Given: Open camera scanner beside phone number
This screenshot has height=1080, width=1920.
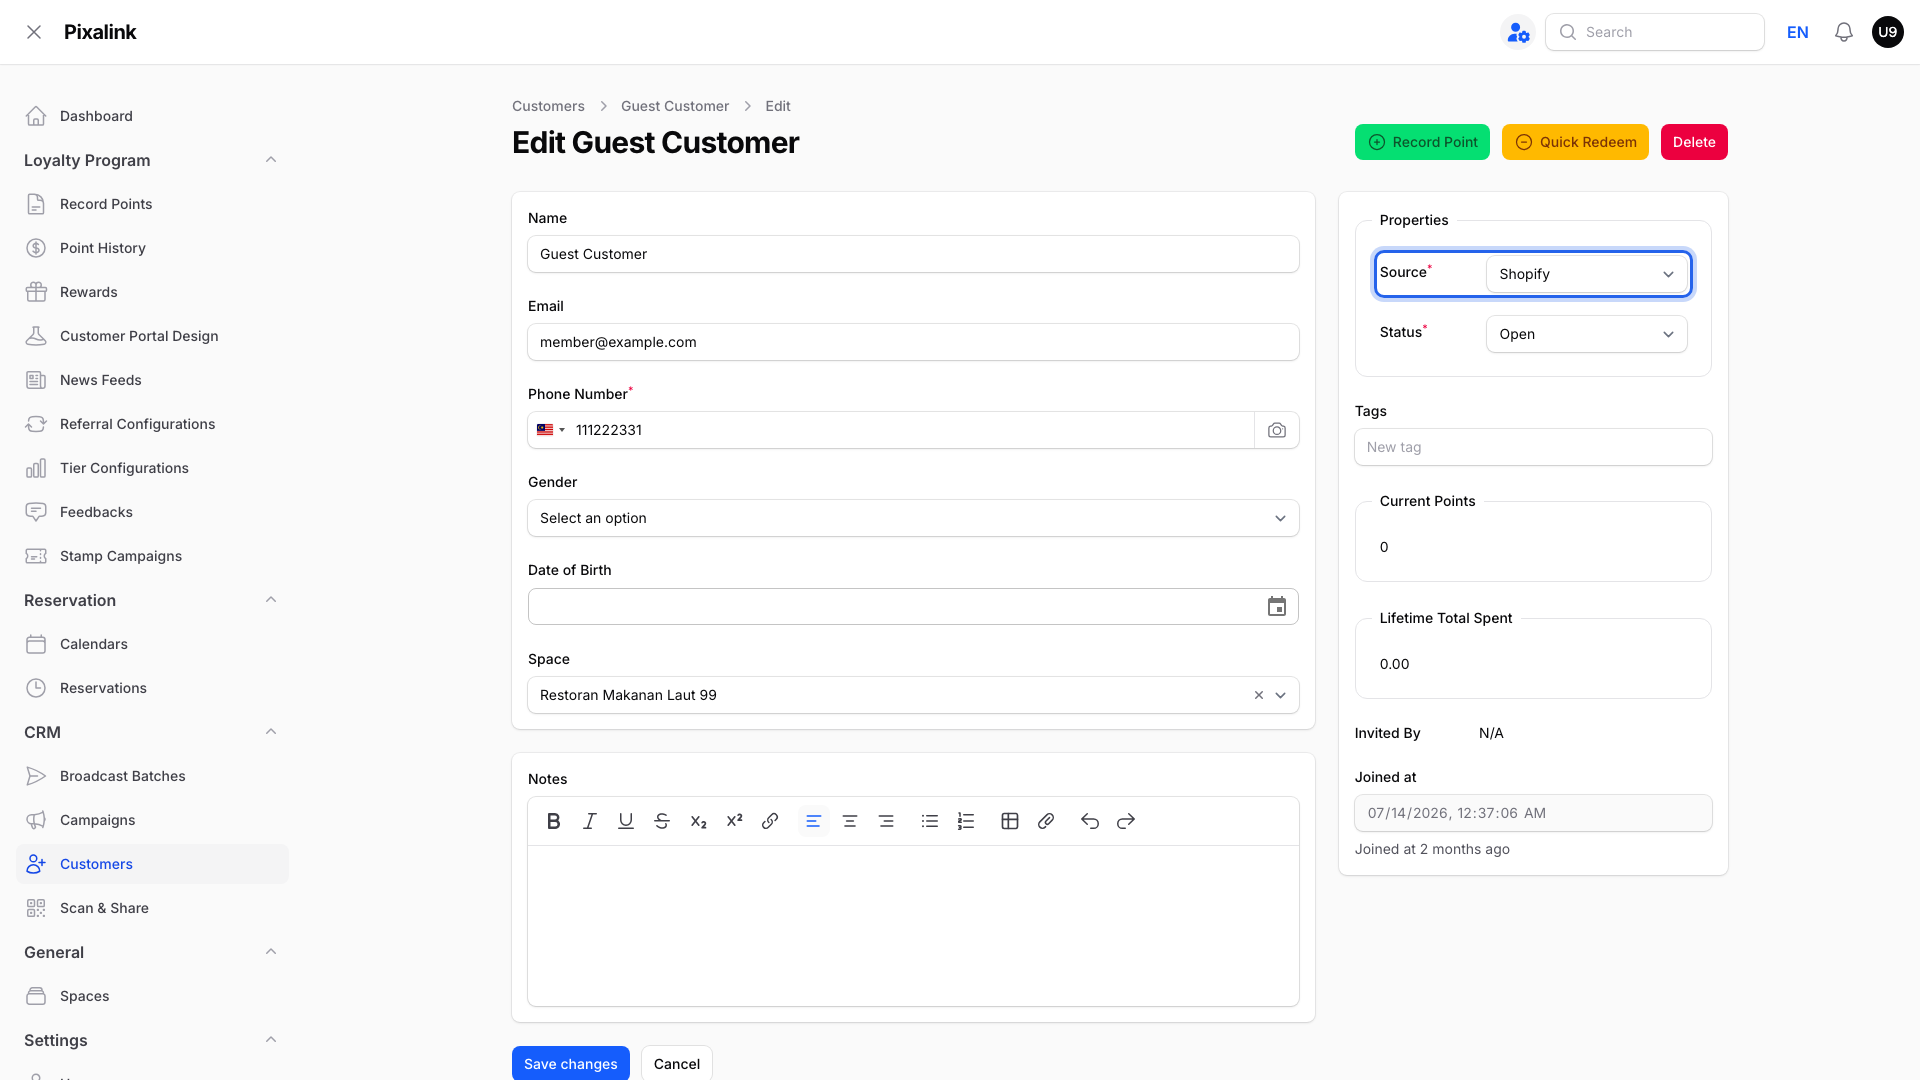Looking at the screenshot, I should [x=1277, y=430].
